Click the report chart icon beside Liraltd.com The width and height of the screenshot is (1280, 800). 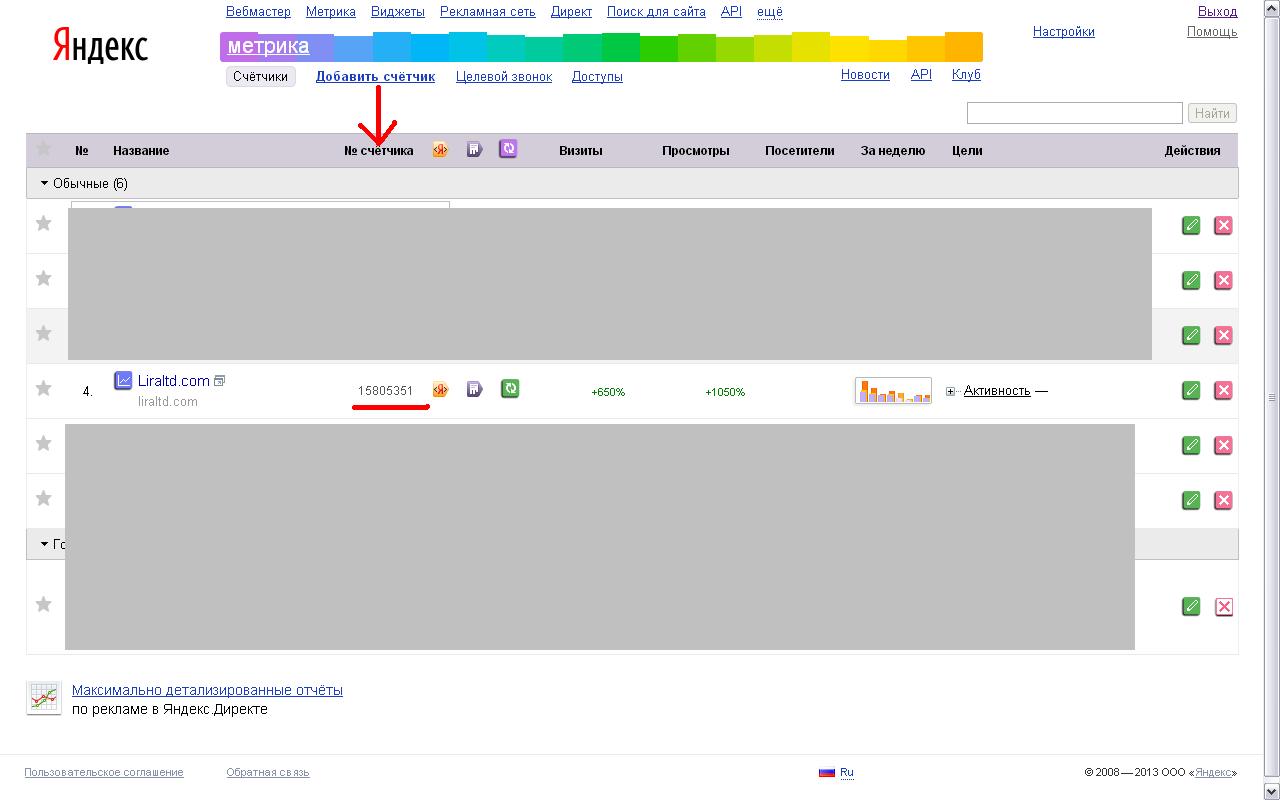pos(123,380)
